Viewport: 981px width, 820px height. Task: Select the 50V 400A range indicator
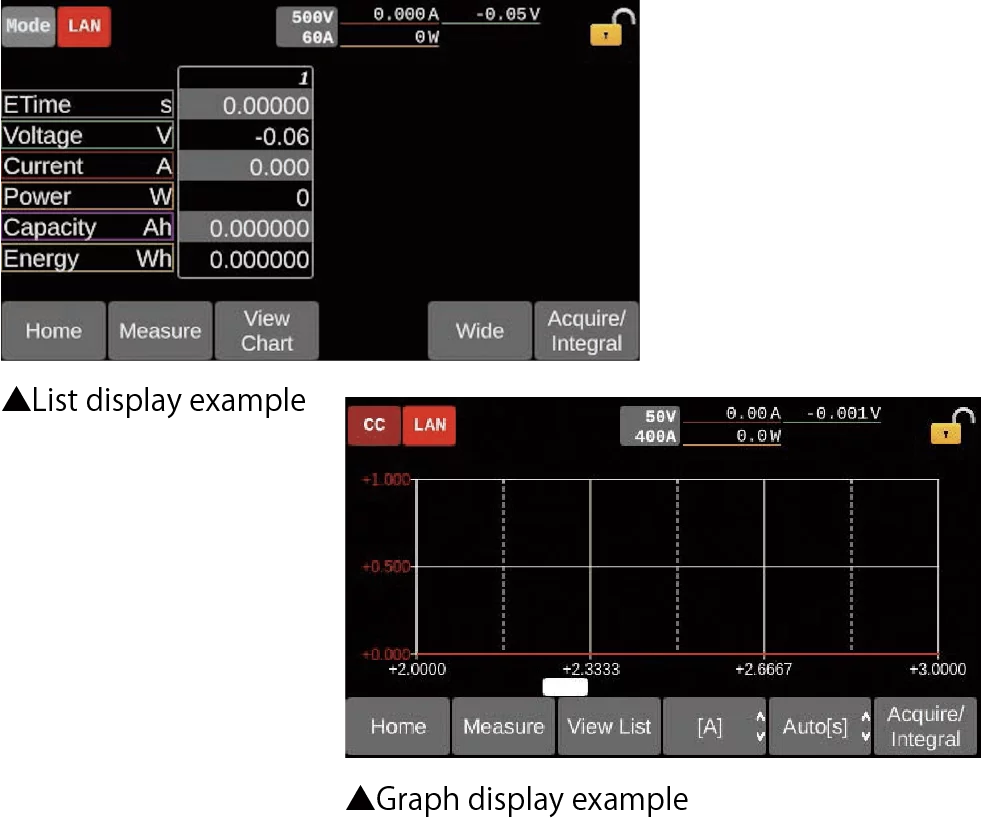(649, 425)
